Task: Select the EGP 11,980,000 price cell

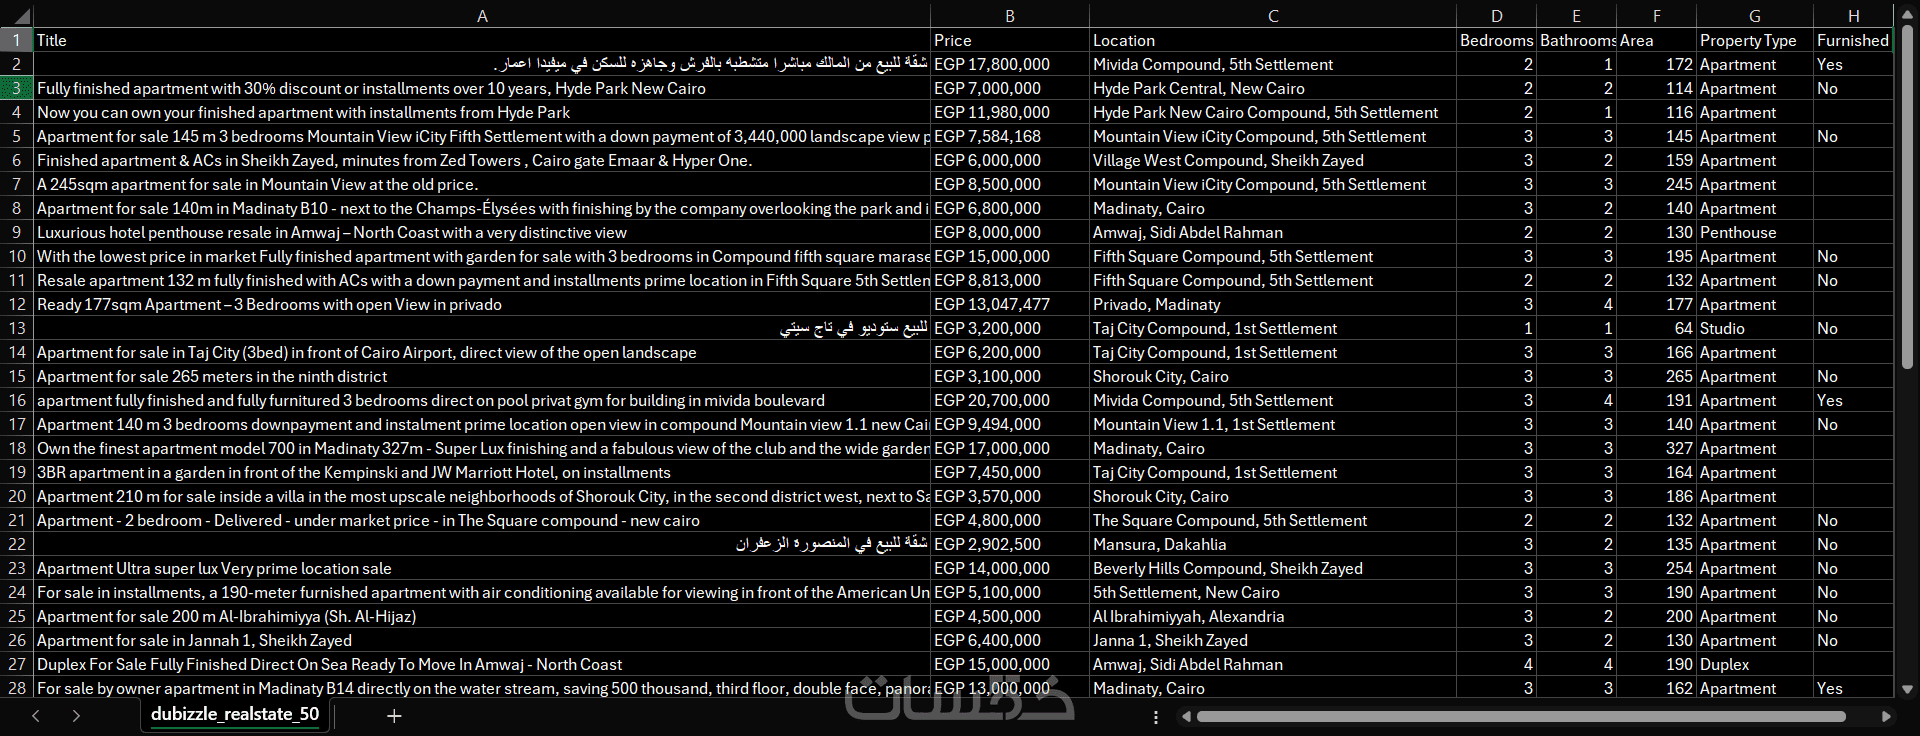Action: [x=1010, y=112]
